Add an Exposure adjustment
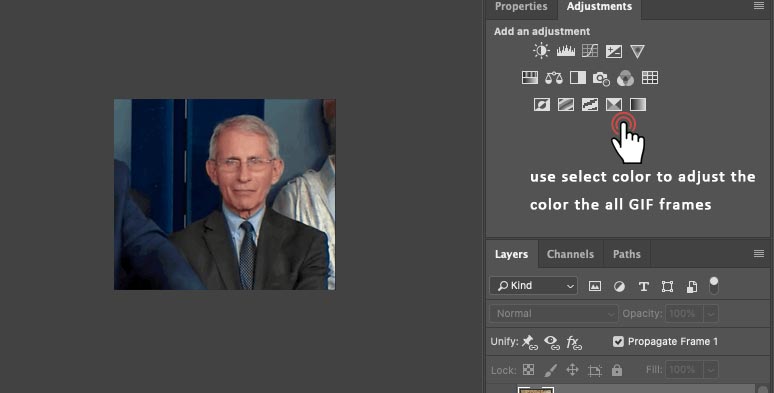Viewport: 774px width, 393px height. pyautogui.click(x=614, y=51)
